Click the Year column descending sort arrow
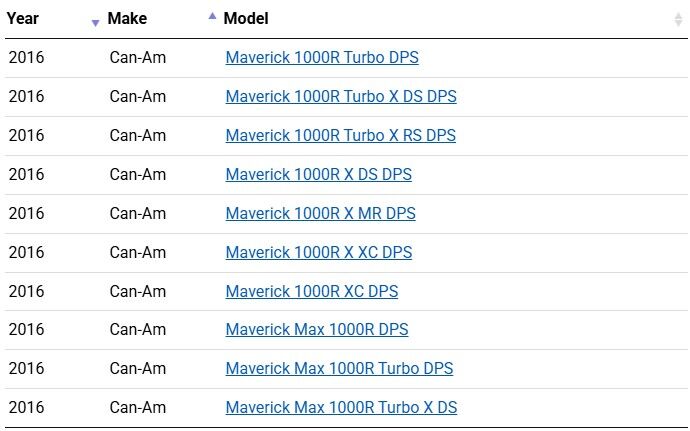Screen dimensions: 690x431 coord(95,22)
